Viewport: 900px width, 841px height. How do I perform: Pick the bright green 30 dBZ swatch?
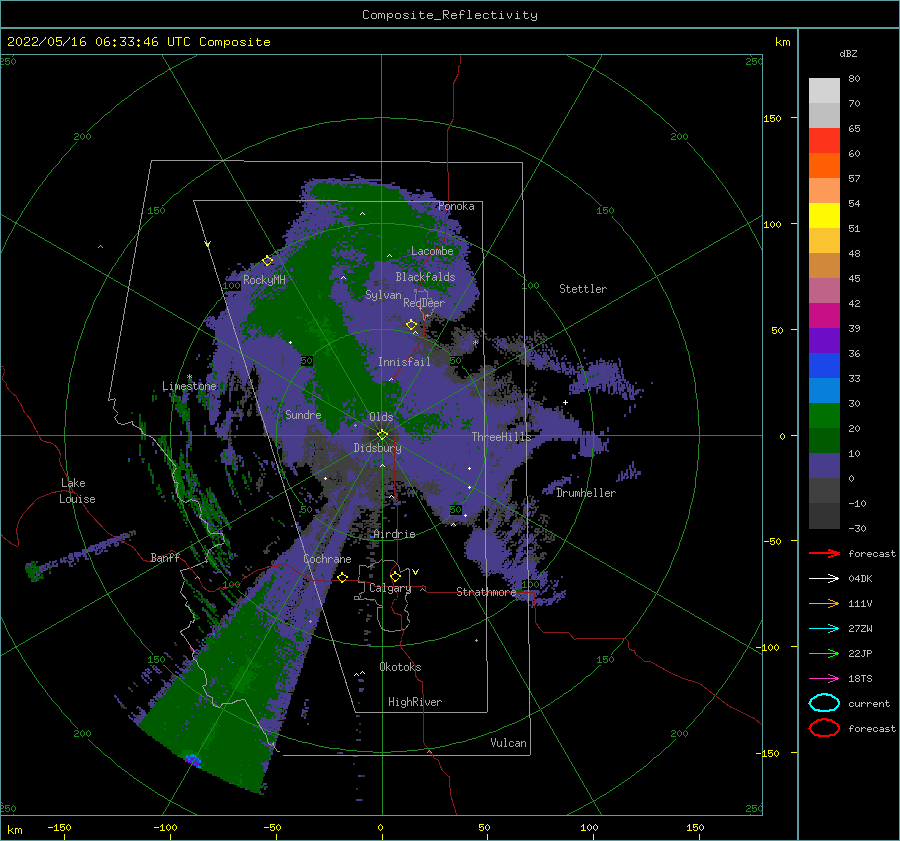point(824,415)
